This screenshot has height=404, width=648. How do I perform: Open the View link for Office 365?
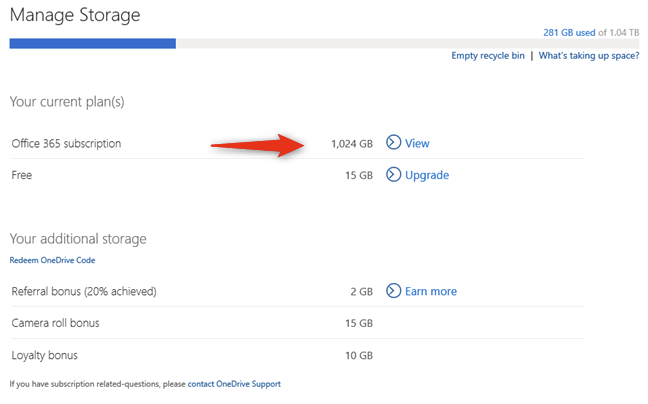point(417,143)
